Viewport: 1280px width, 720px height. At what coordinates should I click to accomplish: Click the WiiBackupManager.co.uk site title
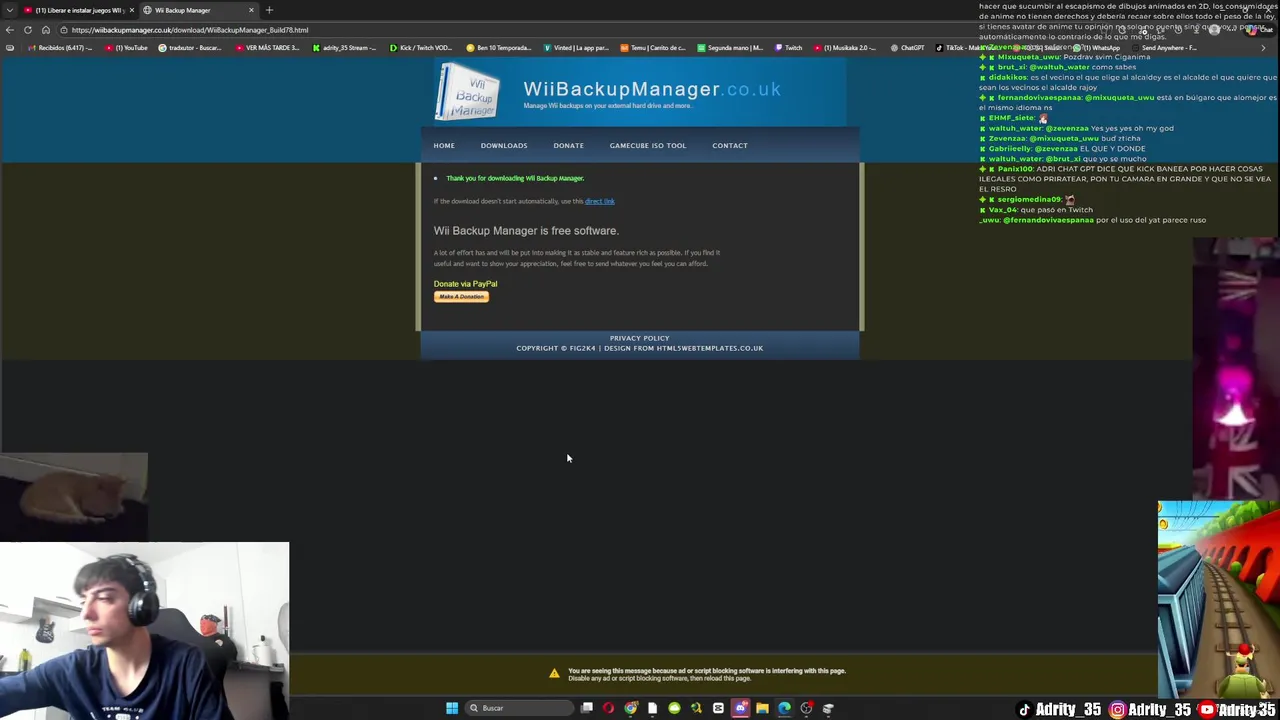652,89
